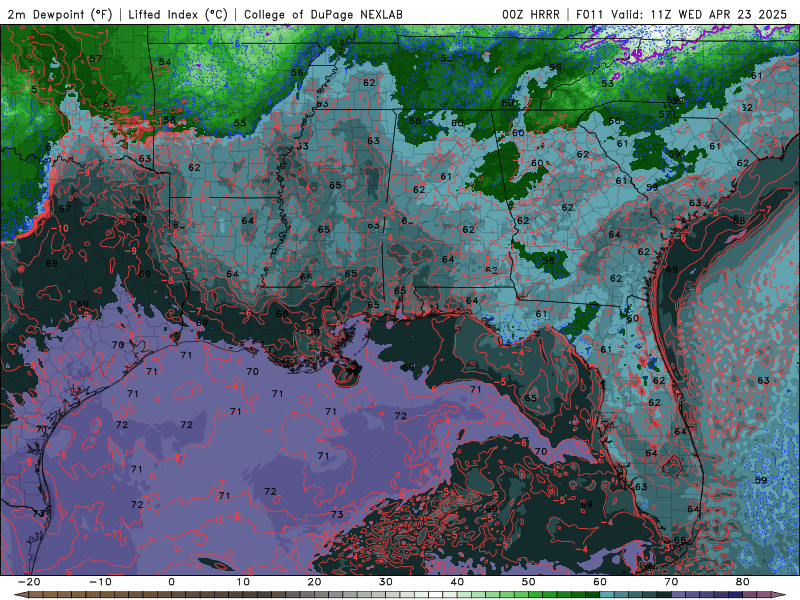The height and width of the screenshot is (600, 800).
Task: Click the -20 label on the color scale
Action: pyautogui.click(x=29, y=582)
